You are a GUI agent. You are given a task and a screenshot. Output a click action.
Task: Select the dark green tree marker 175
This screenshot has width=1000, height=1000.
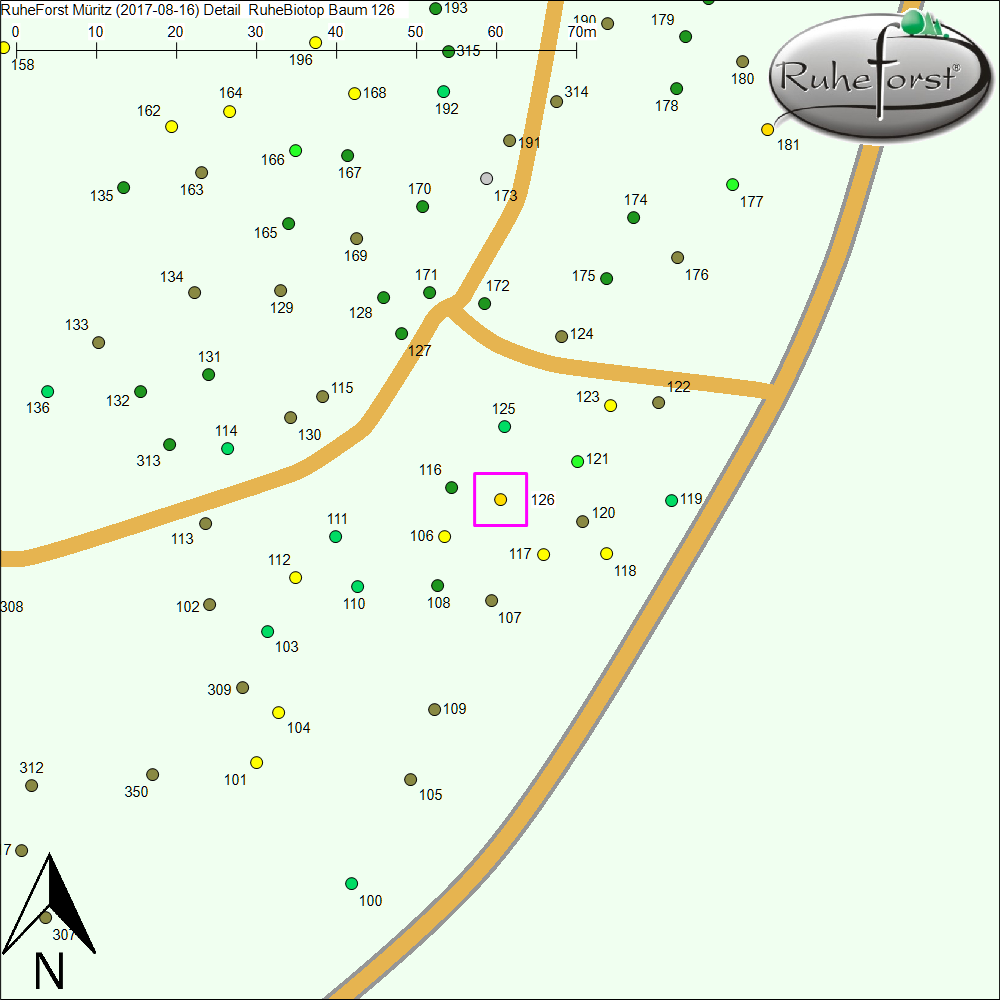coord(606,278)
